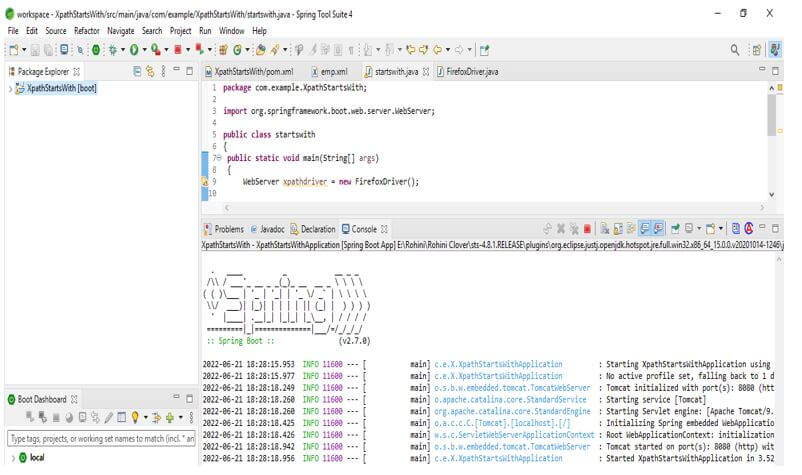Close the startswith.java editor tab
The image size is (802, 475).
pos(426,72)
